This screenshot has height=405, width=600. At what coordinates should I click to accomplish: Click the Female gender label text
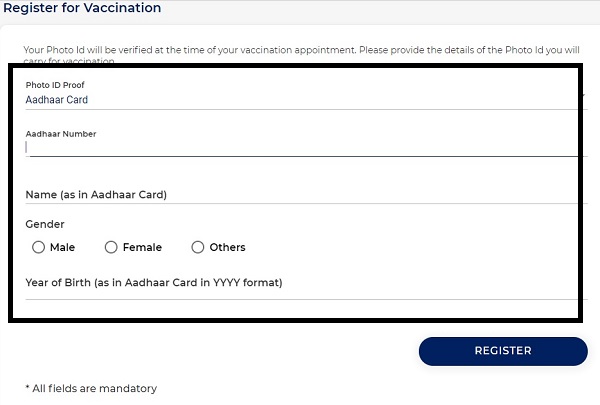tap(142, 247)
